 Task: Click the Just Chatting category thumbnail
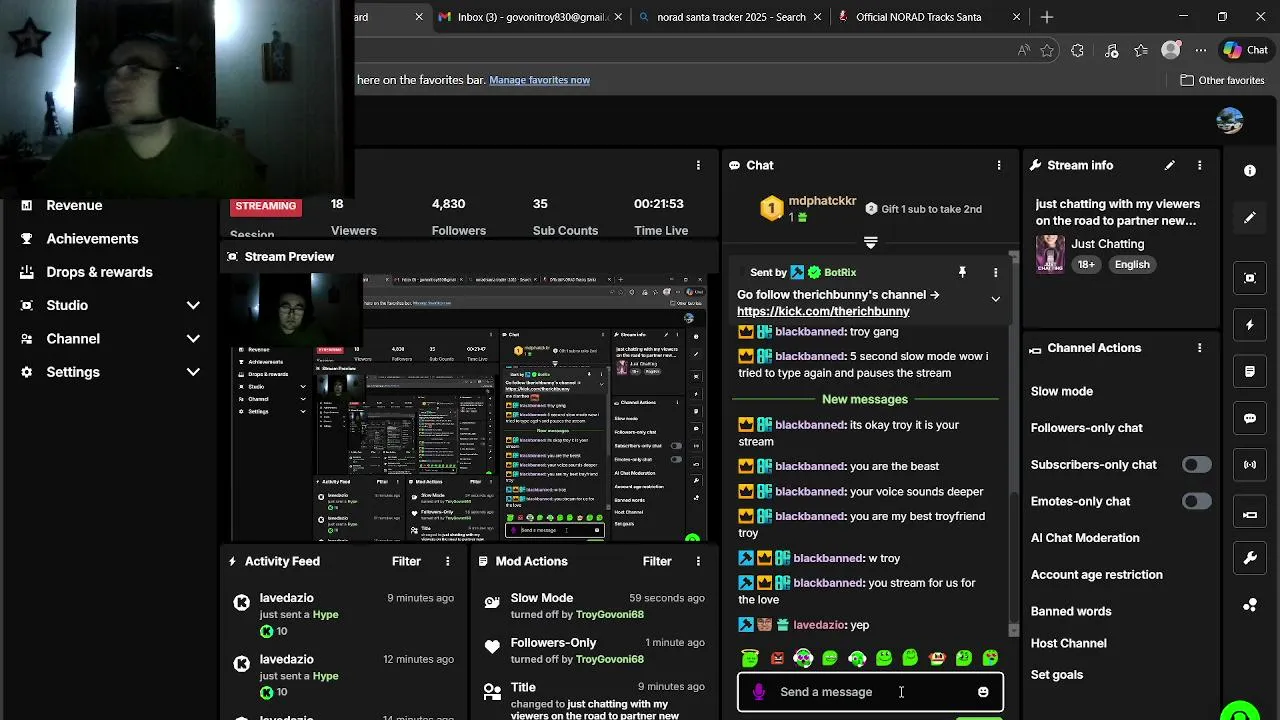tap(1050, 254)
